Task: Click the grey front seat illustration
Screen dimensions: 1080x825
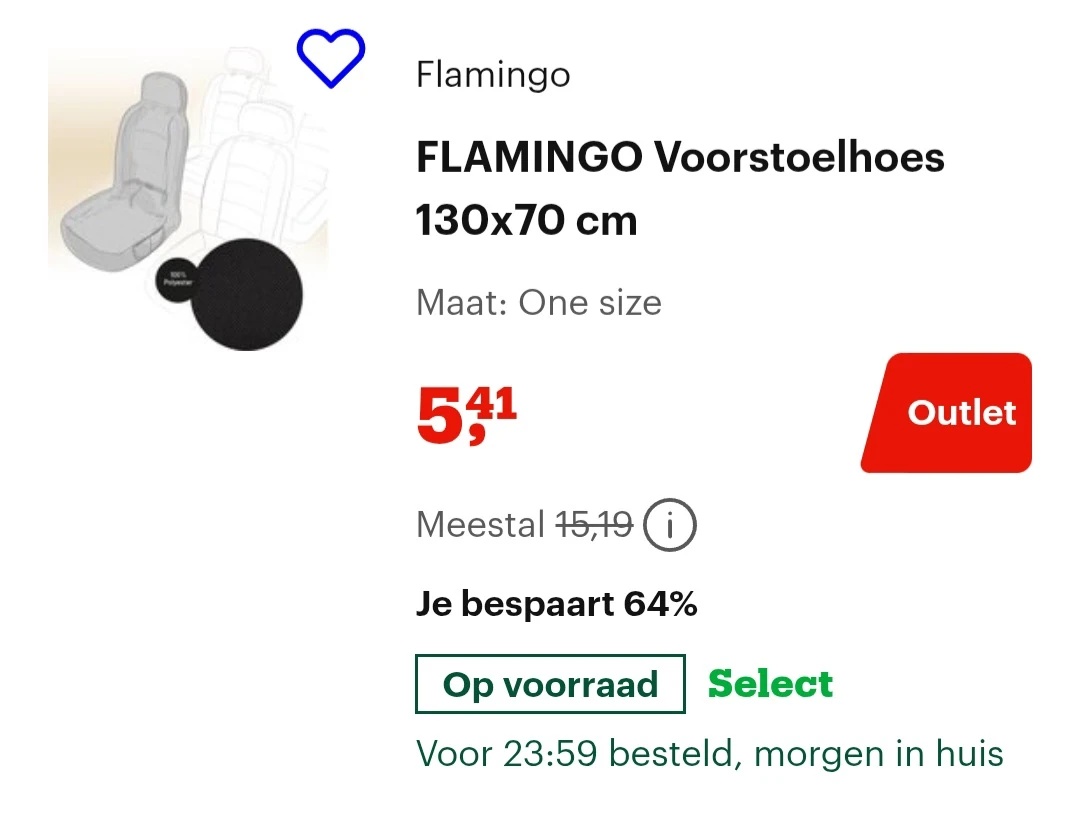Action: (x=124, y=172)
